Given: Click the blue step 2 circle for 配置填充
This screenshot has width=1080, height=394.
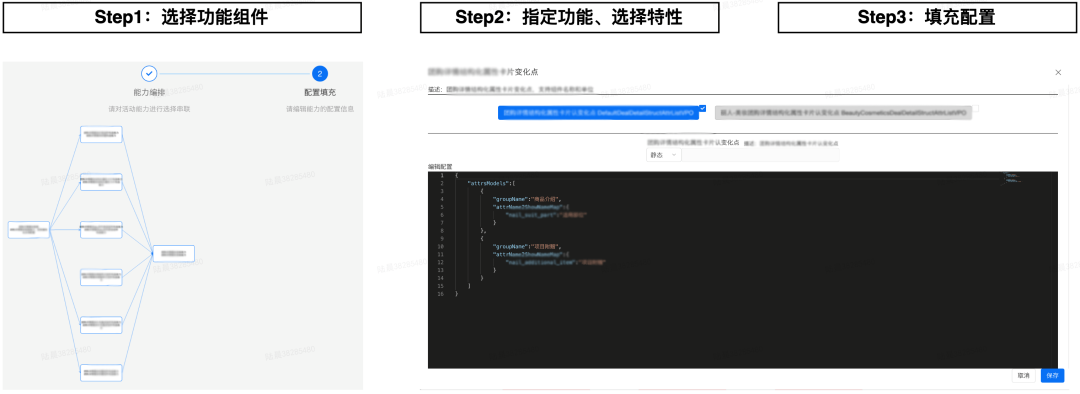Looking at the screenshot, I should (320, 73).
